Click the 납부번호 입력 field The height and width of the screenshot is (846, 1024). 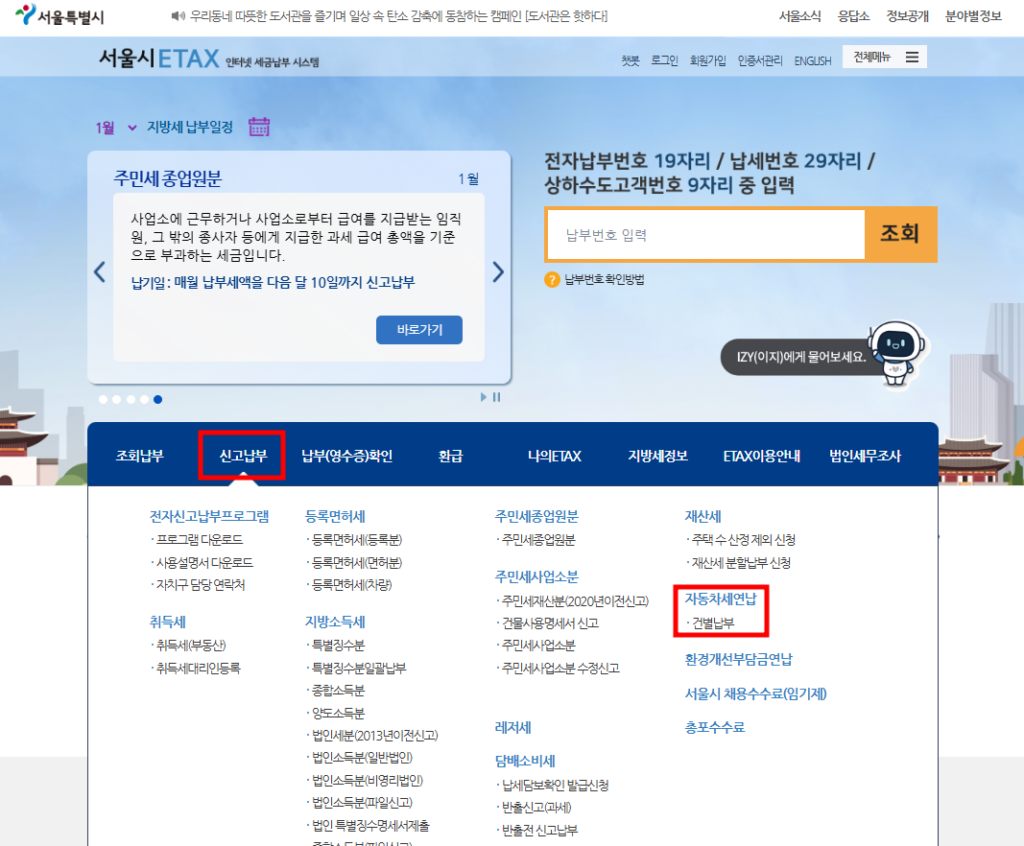[705, 235]
